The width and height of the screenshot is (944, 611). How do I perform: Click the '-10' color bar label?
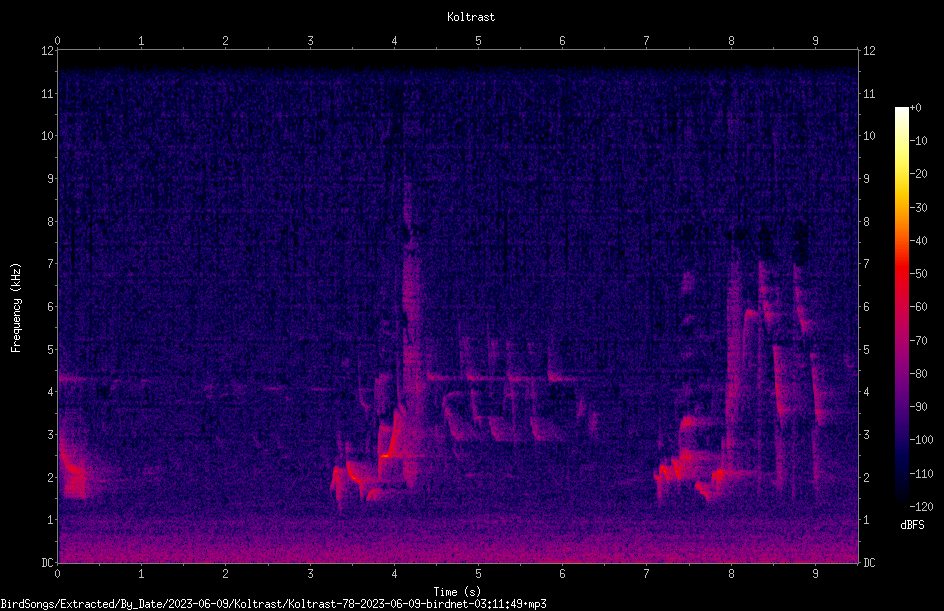[x=919, y=141]
